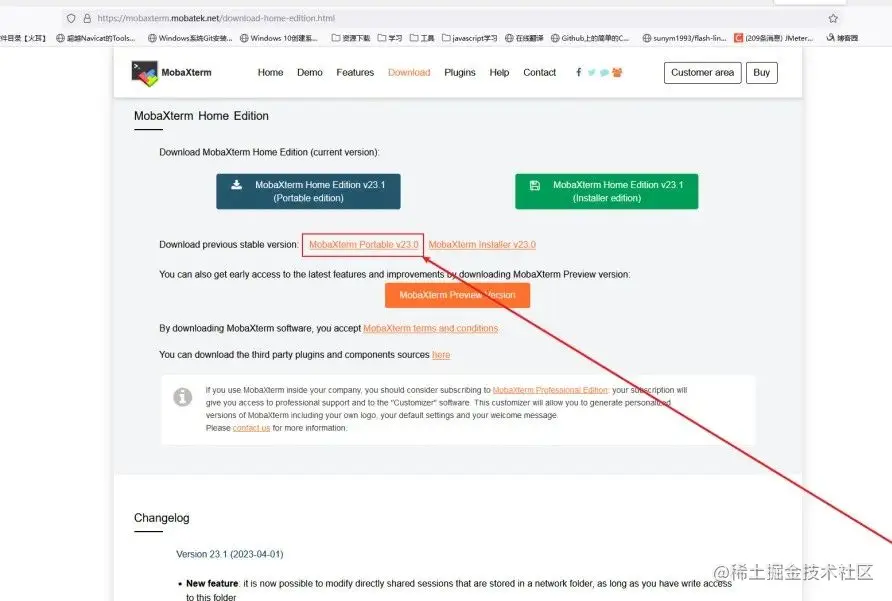
Task: Click 'Download previous stable version:' text
Action: tap(229, 245)
